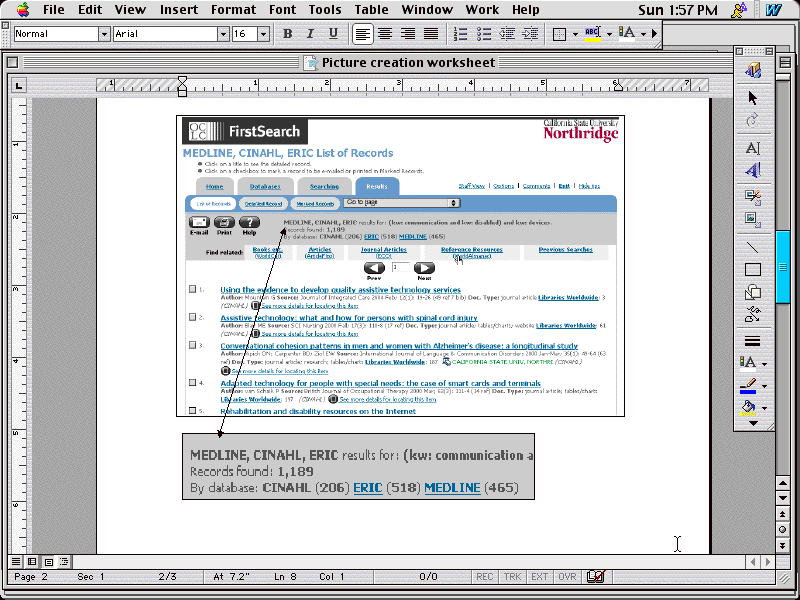This screenshot has height=600, width=800.
Task: Expand the Line Color dropdown arrow
Action: point(764,386)
